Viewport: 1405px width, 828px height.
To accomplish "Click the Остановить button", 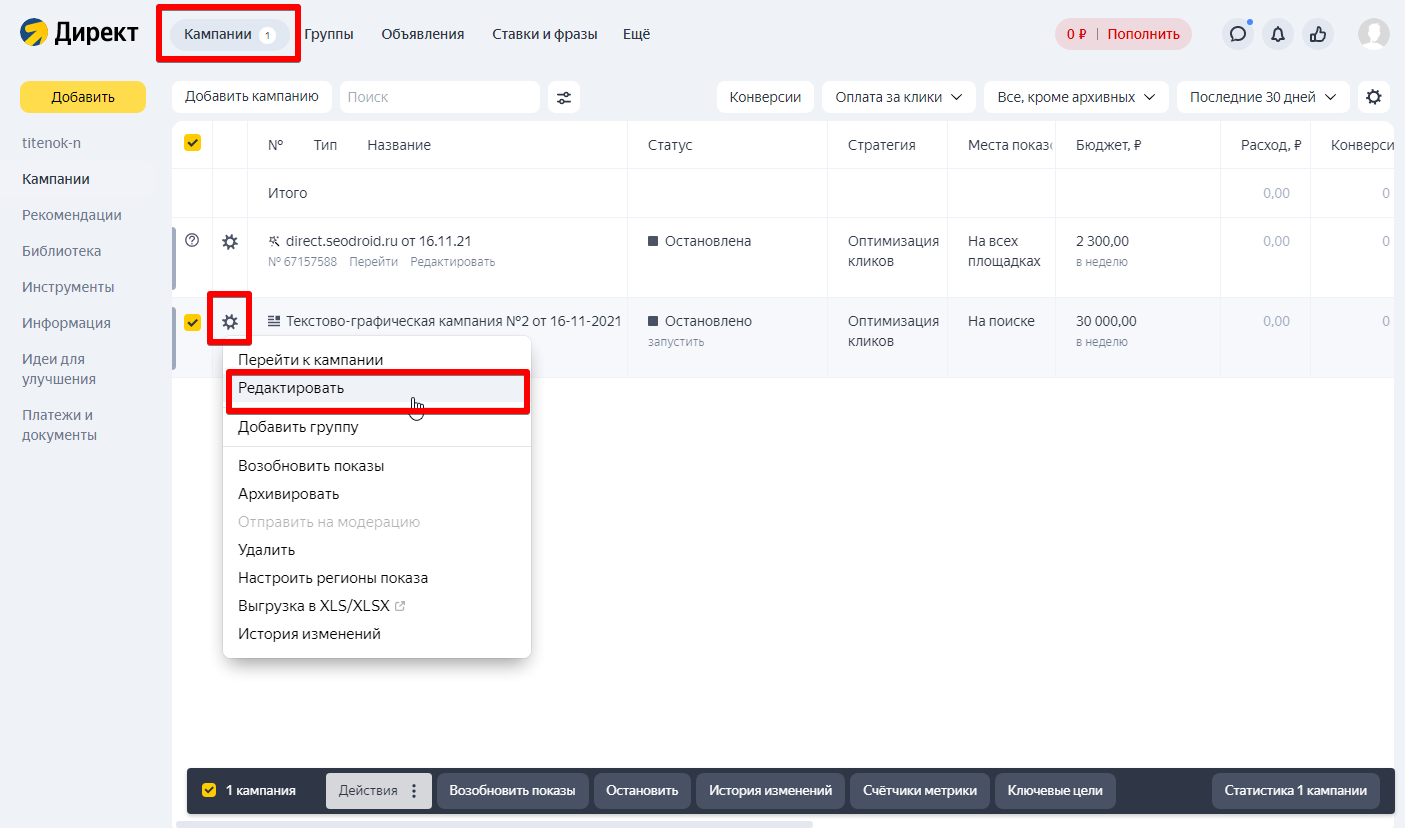I will pyautogui.click(x=642, y=790).
